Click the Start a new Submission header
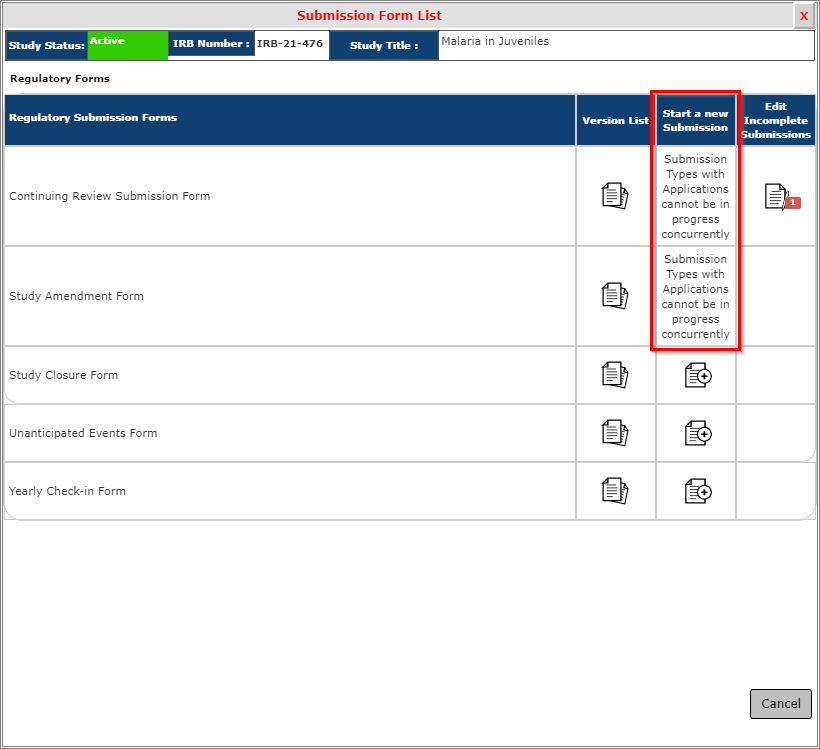This screenshot has height=749, width=820. (x=696, y=120)
